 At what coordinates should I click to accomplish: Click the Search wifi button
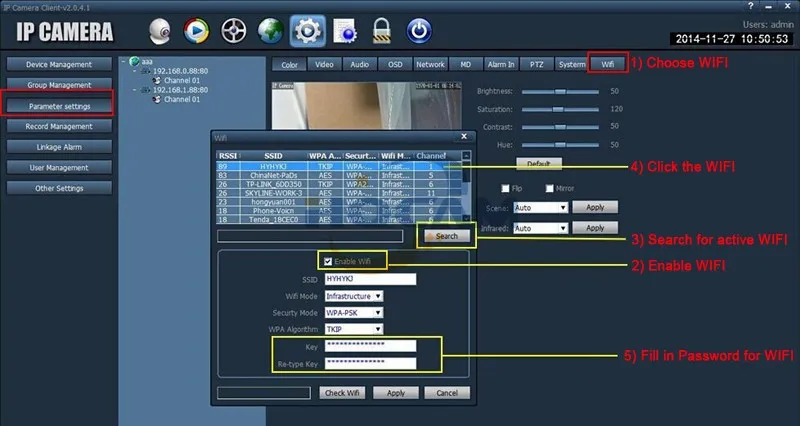446,236
